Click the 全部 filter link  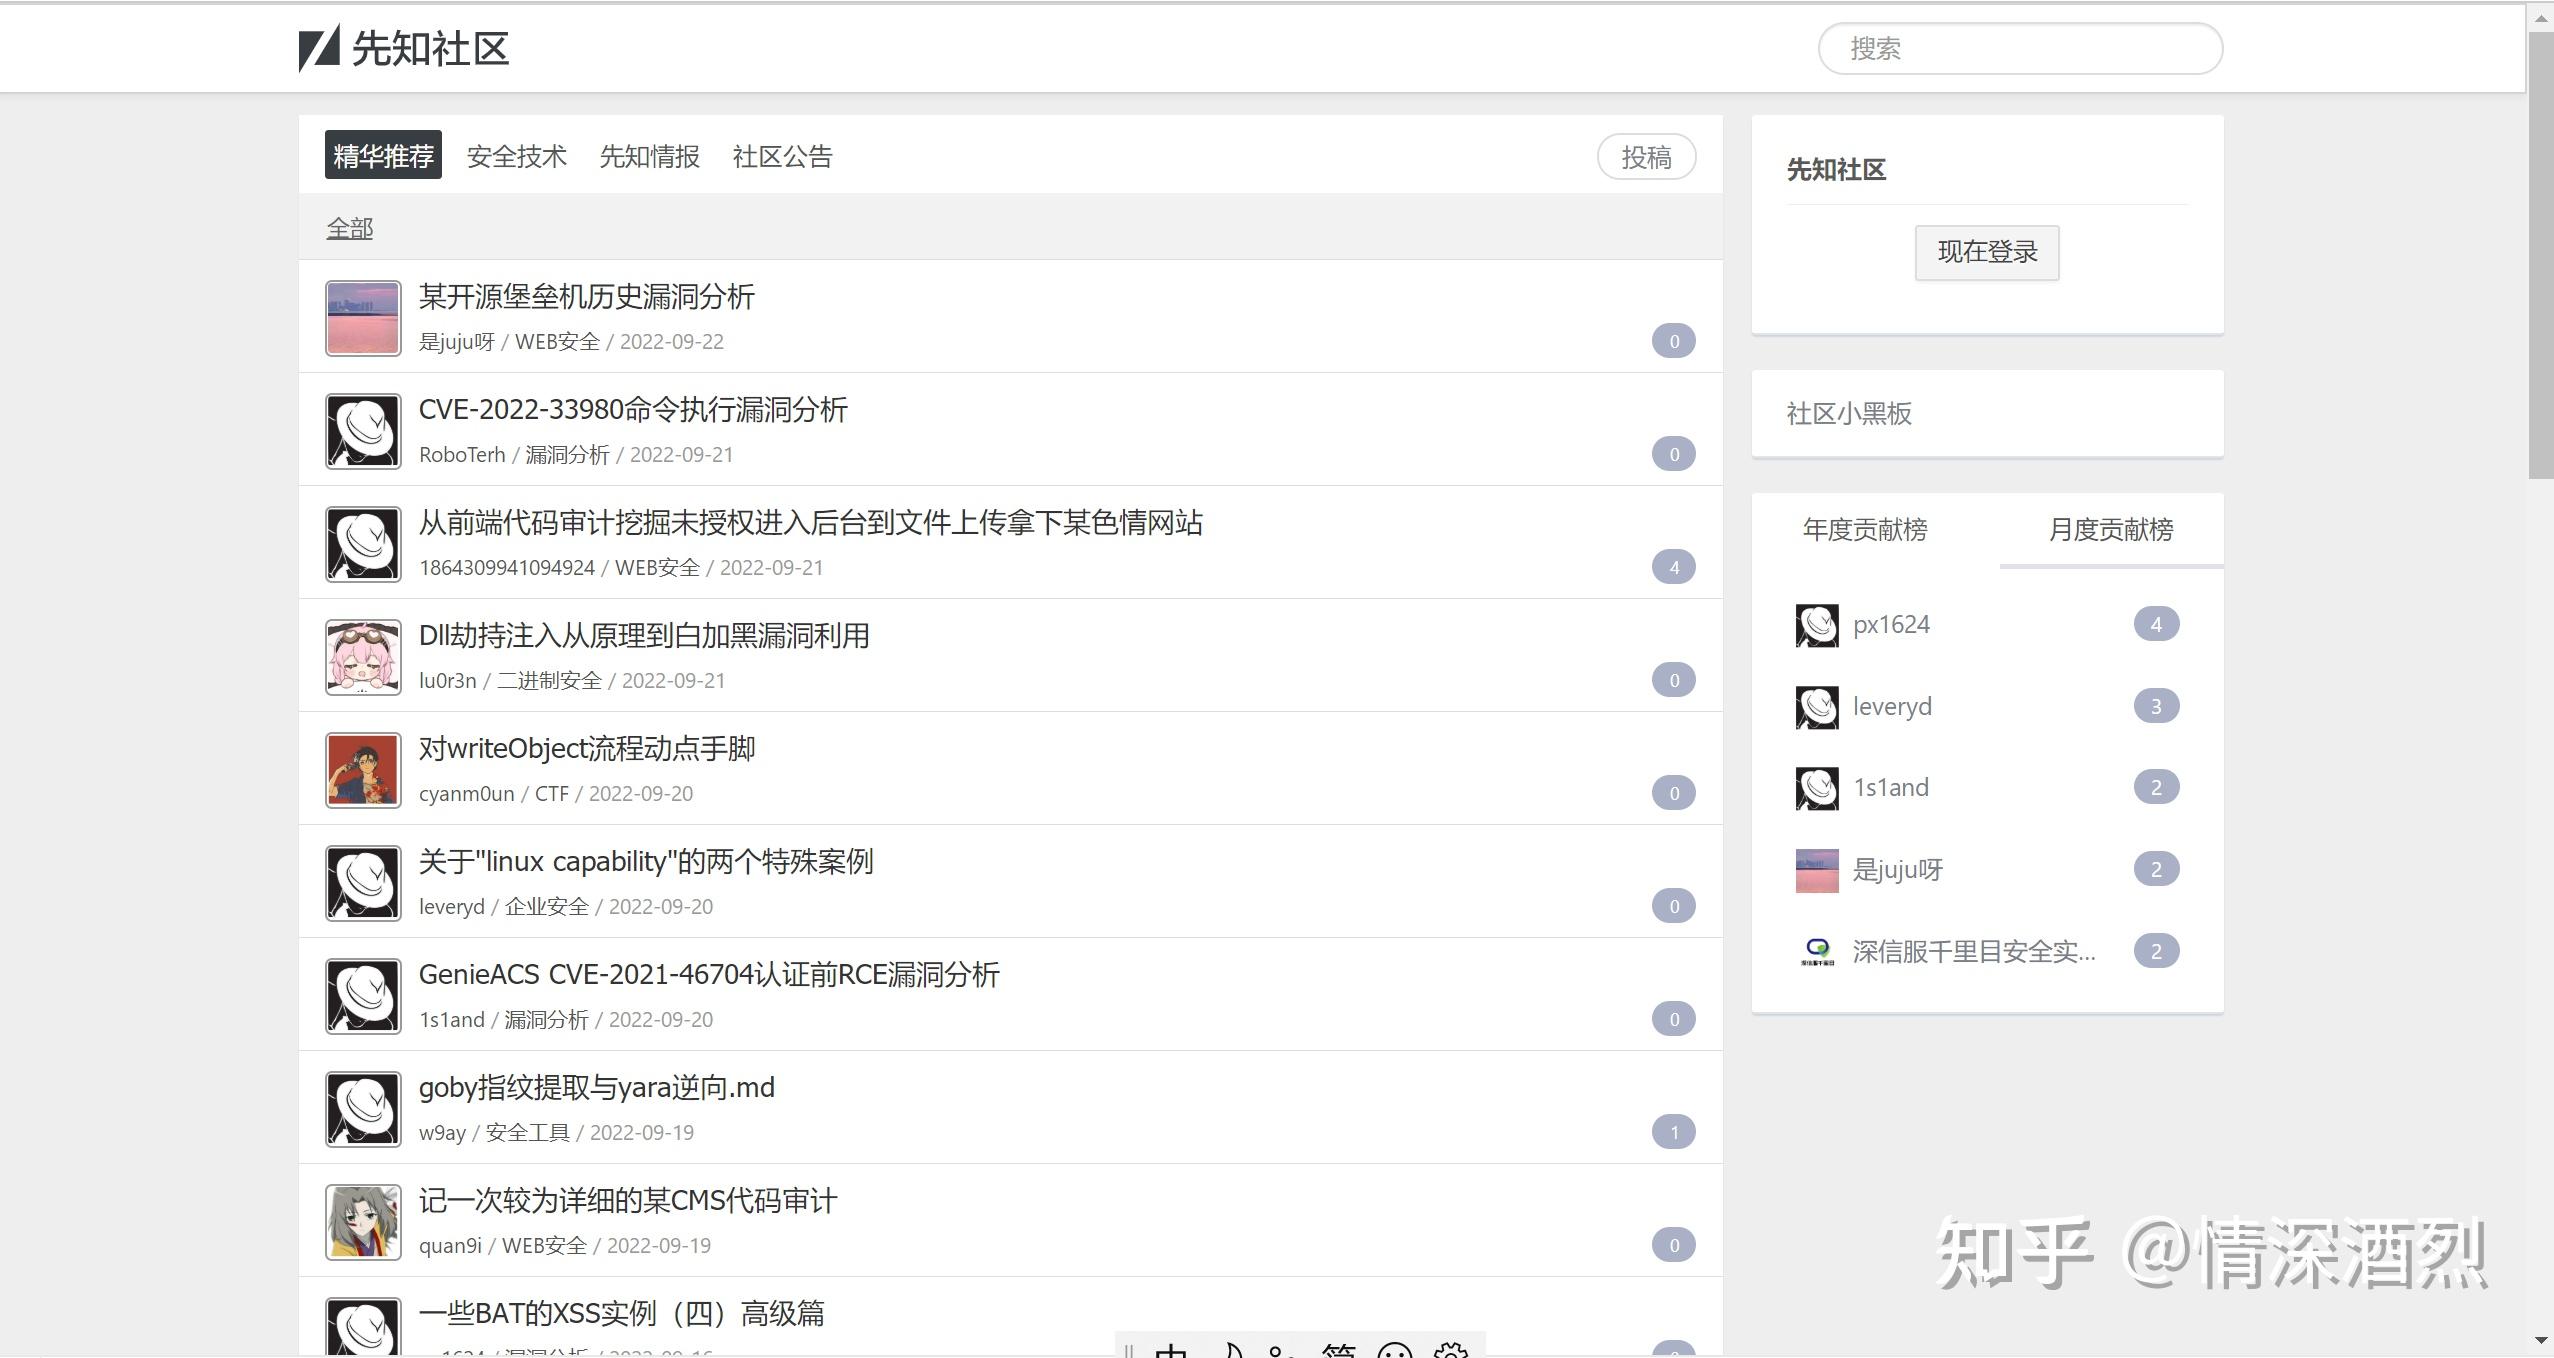pyautogui.click(x=349, y=228)
